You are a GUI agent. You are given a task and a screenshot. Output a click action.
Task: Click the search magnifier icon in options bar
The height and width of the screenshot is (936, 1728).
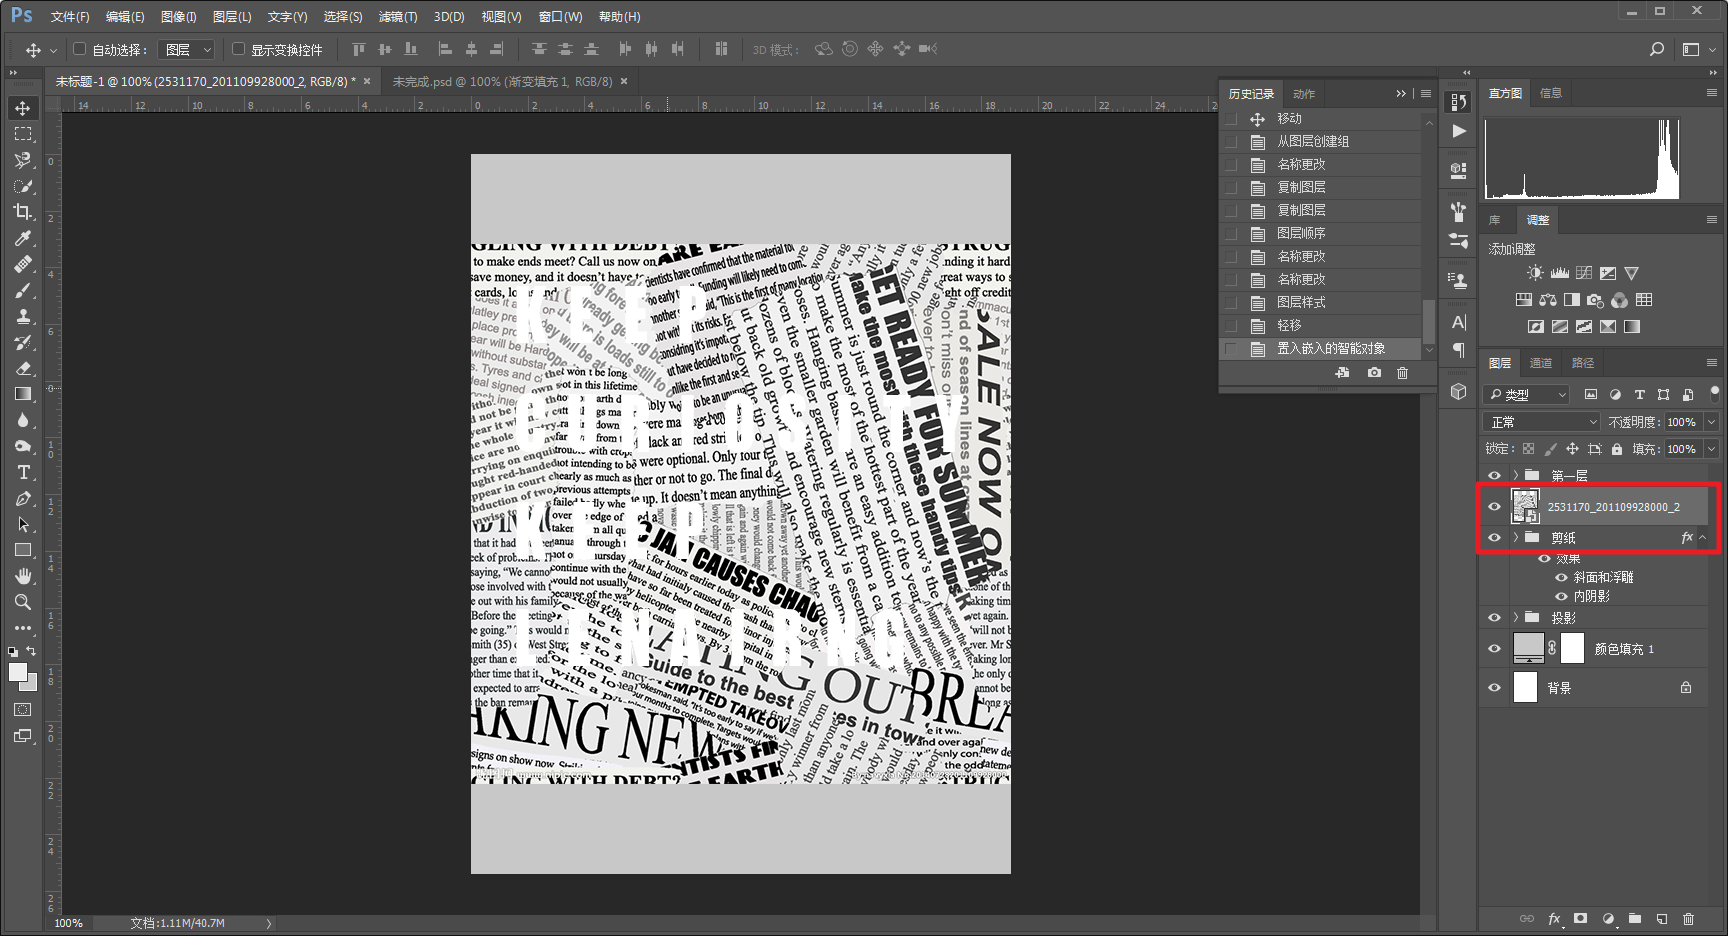pyautogui.click(x=1657, y=49)
